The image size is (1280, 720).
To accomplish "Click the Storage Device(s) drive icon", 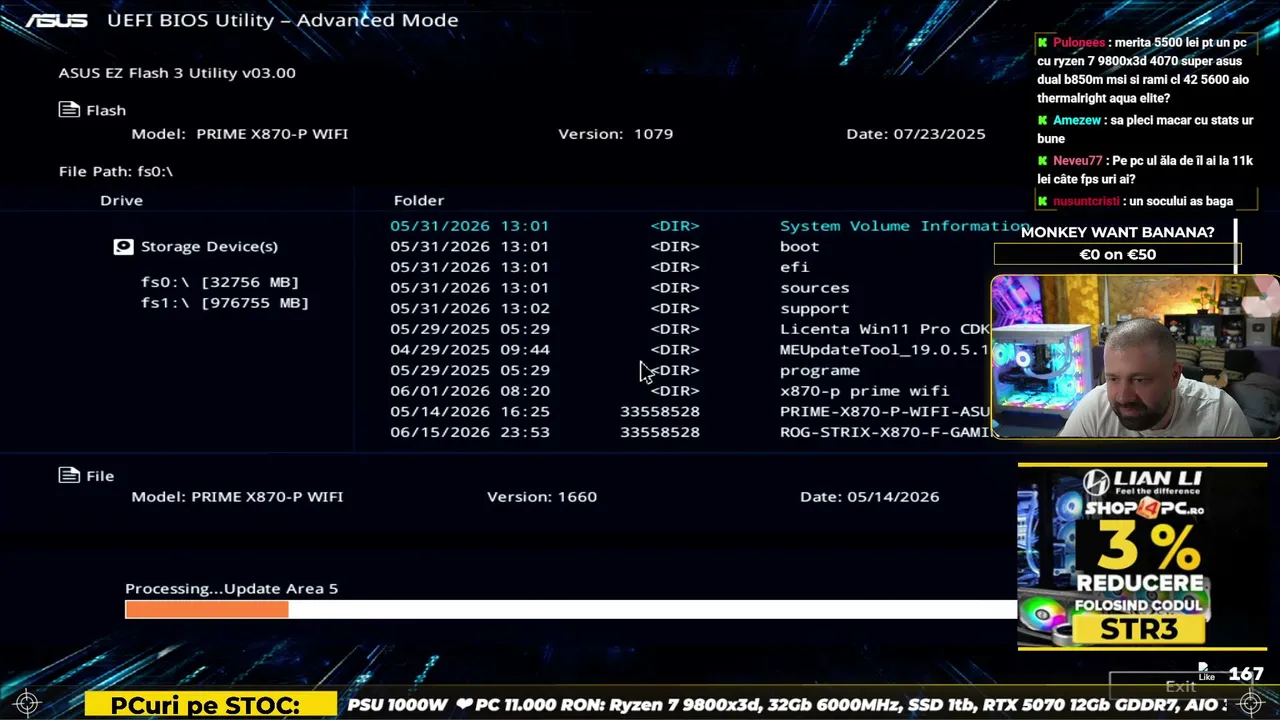I will (x=123, y=246).
